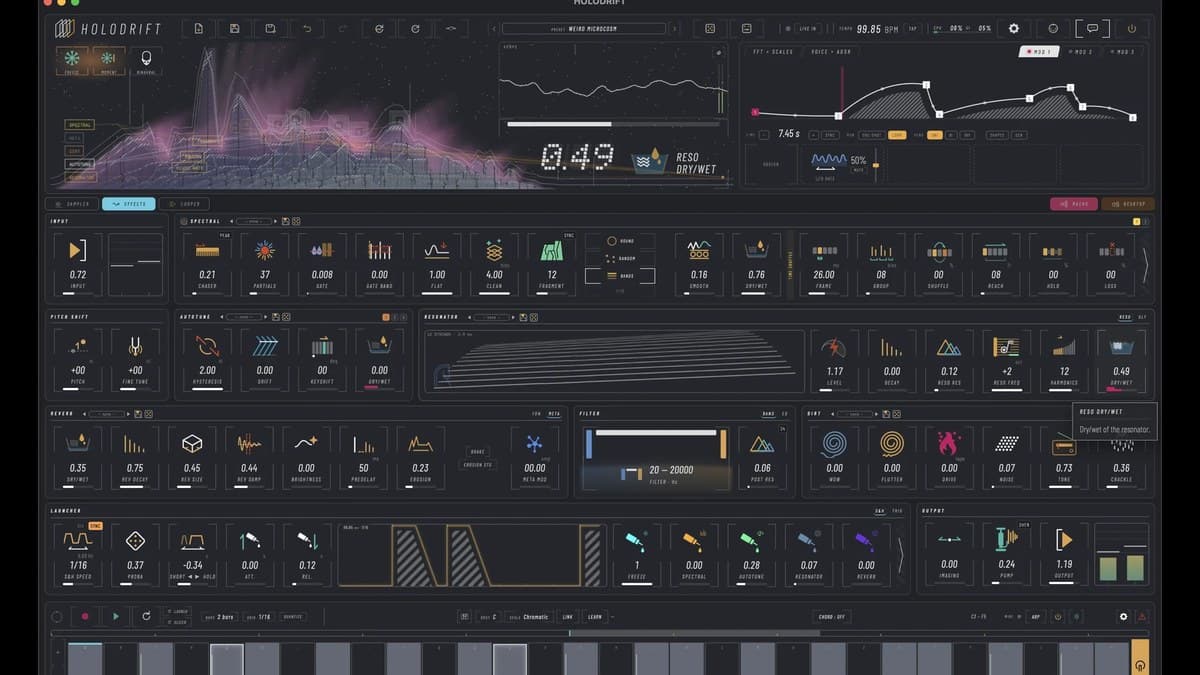The image size is (1200, 675).
Task: Select the Freeze snowflake icon
Action: point(71,58)
